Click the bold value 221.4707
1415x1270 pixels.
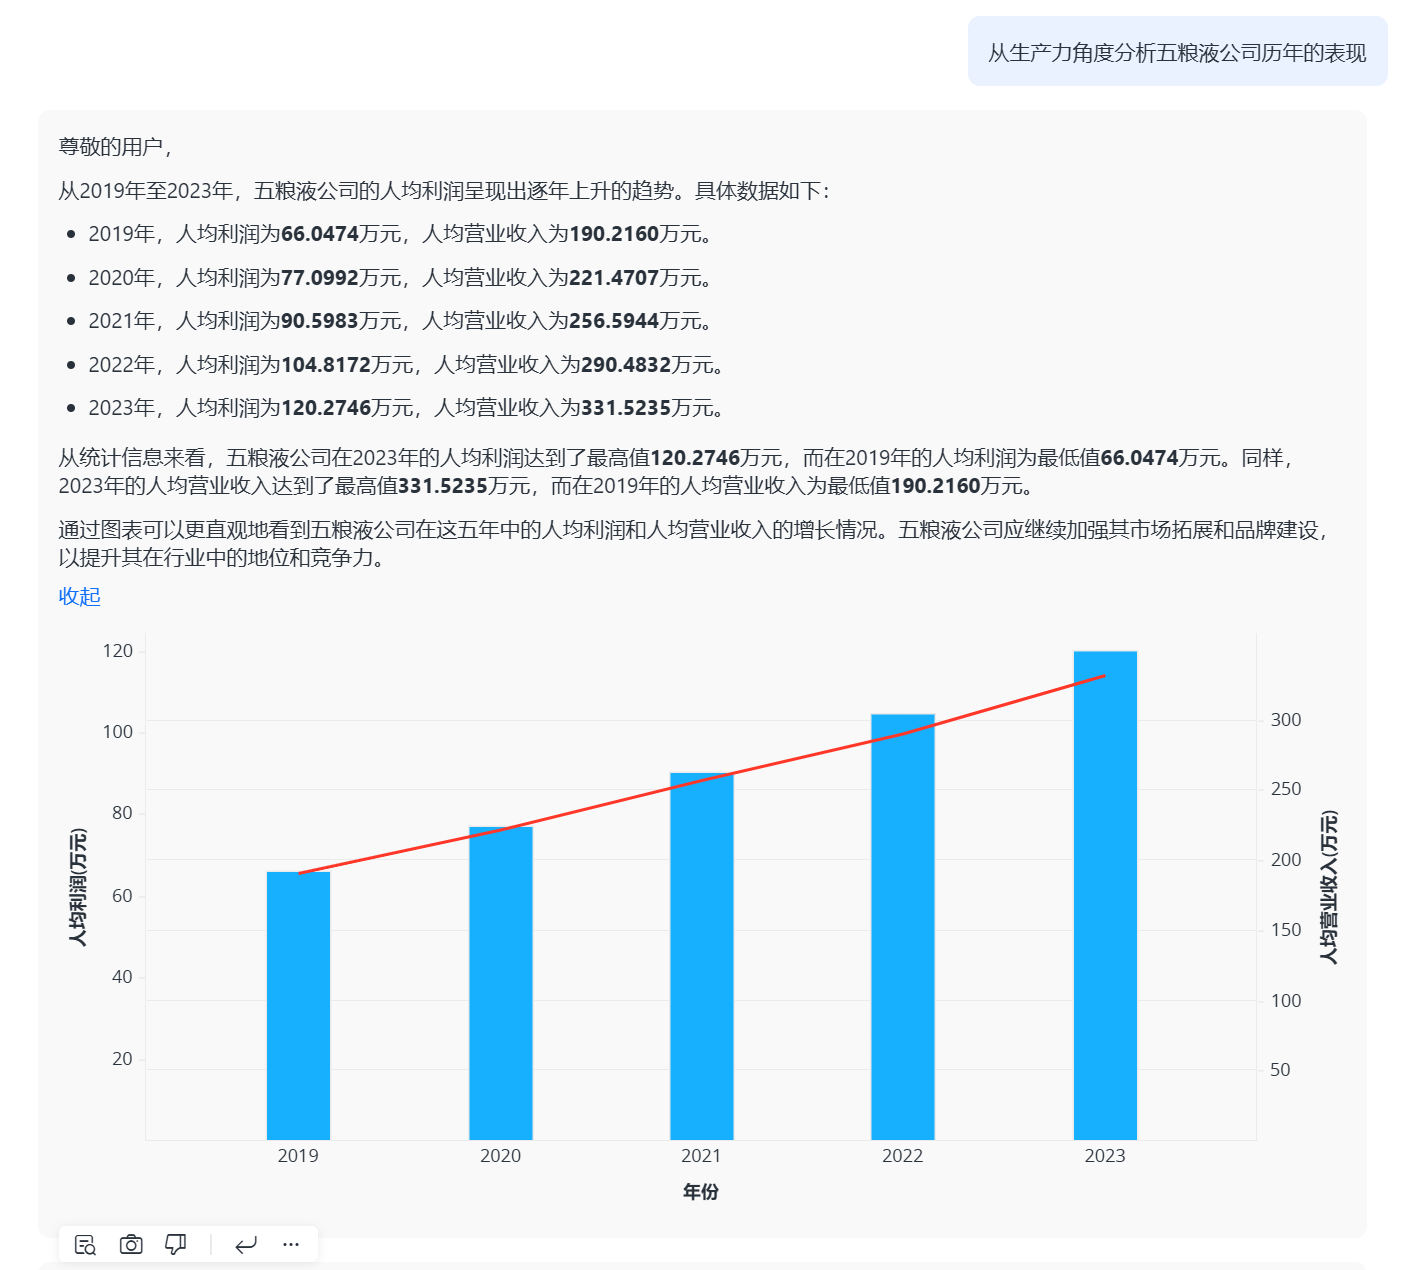(x=614, y=278)
